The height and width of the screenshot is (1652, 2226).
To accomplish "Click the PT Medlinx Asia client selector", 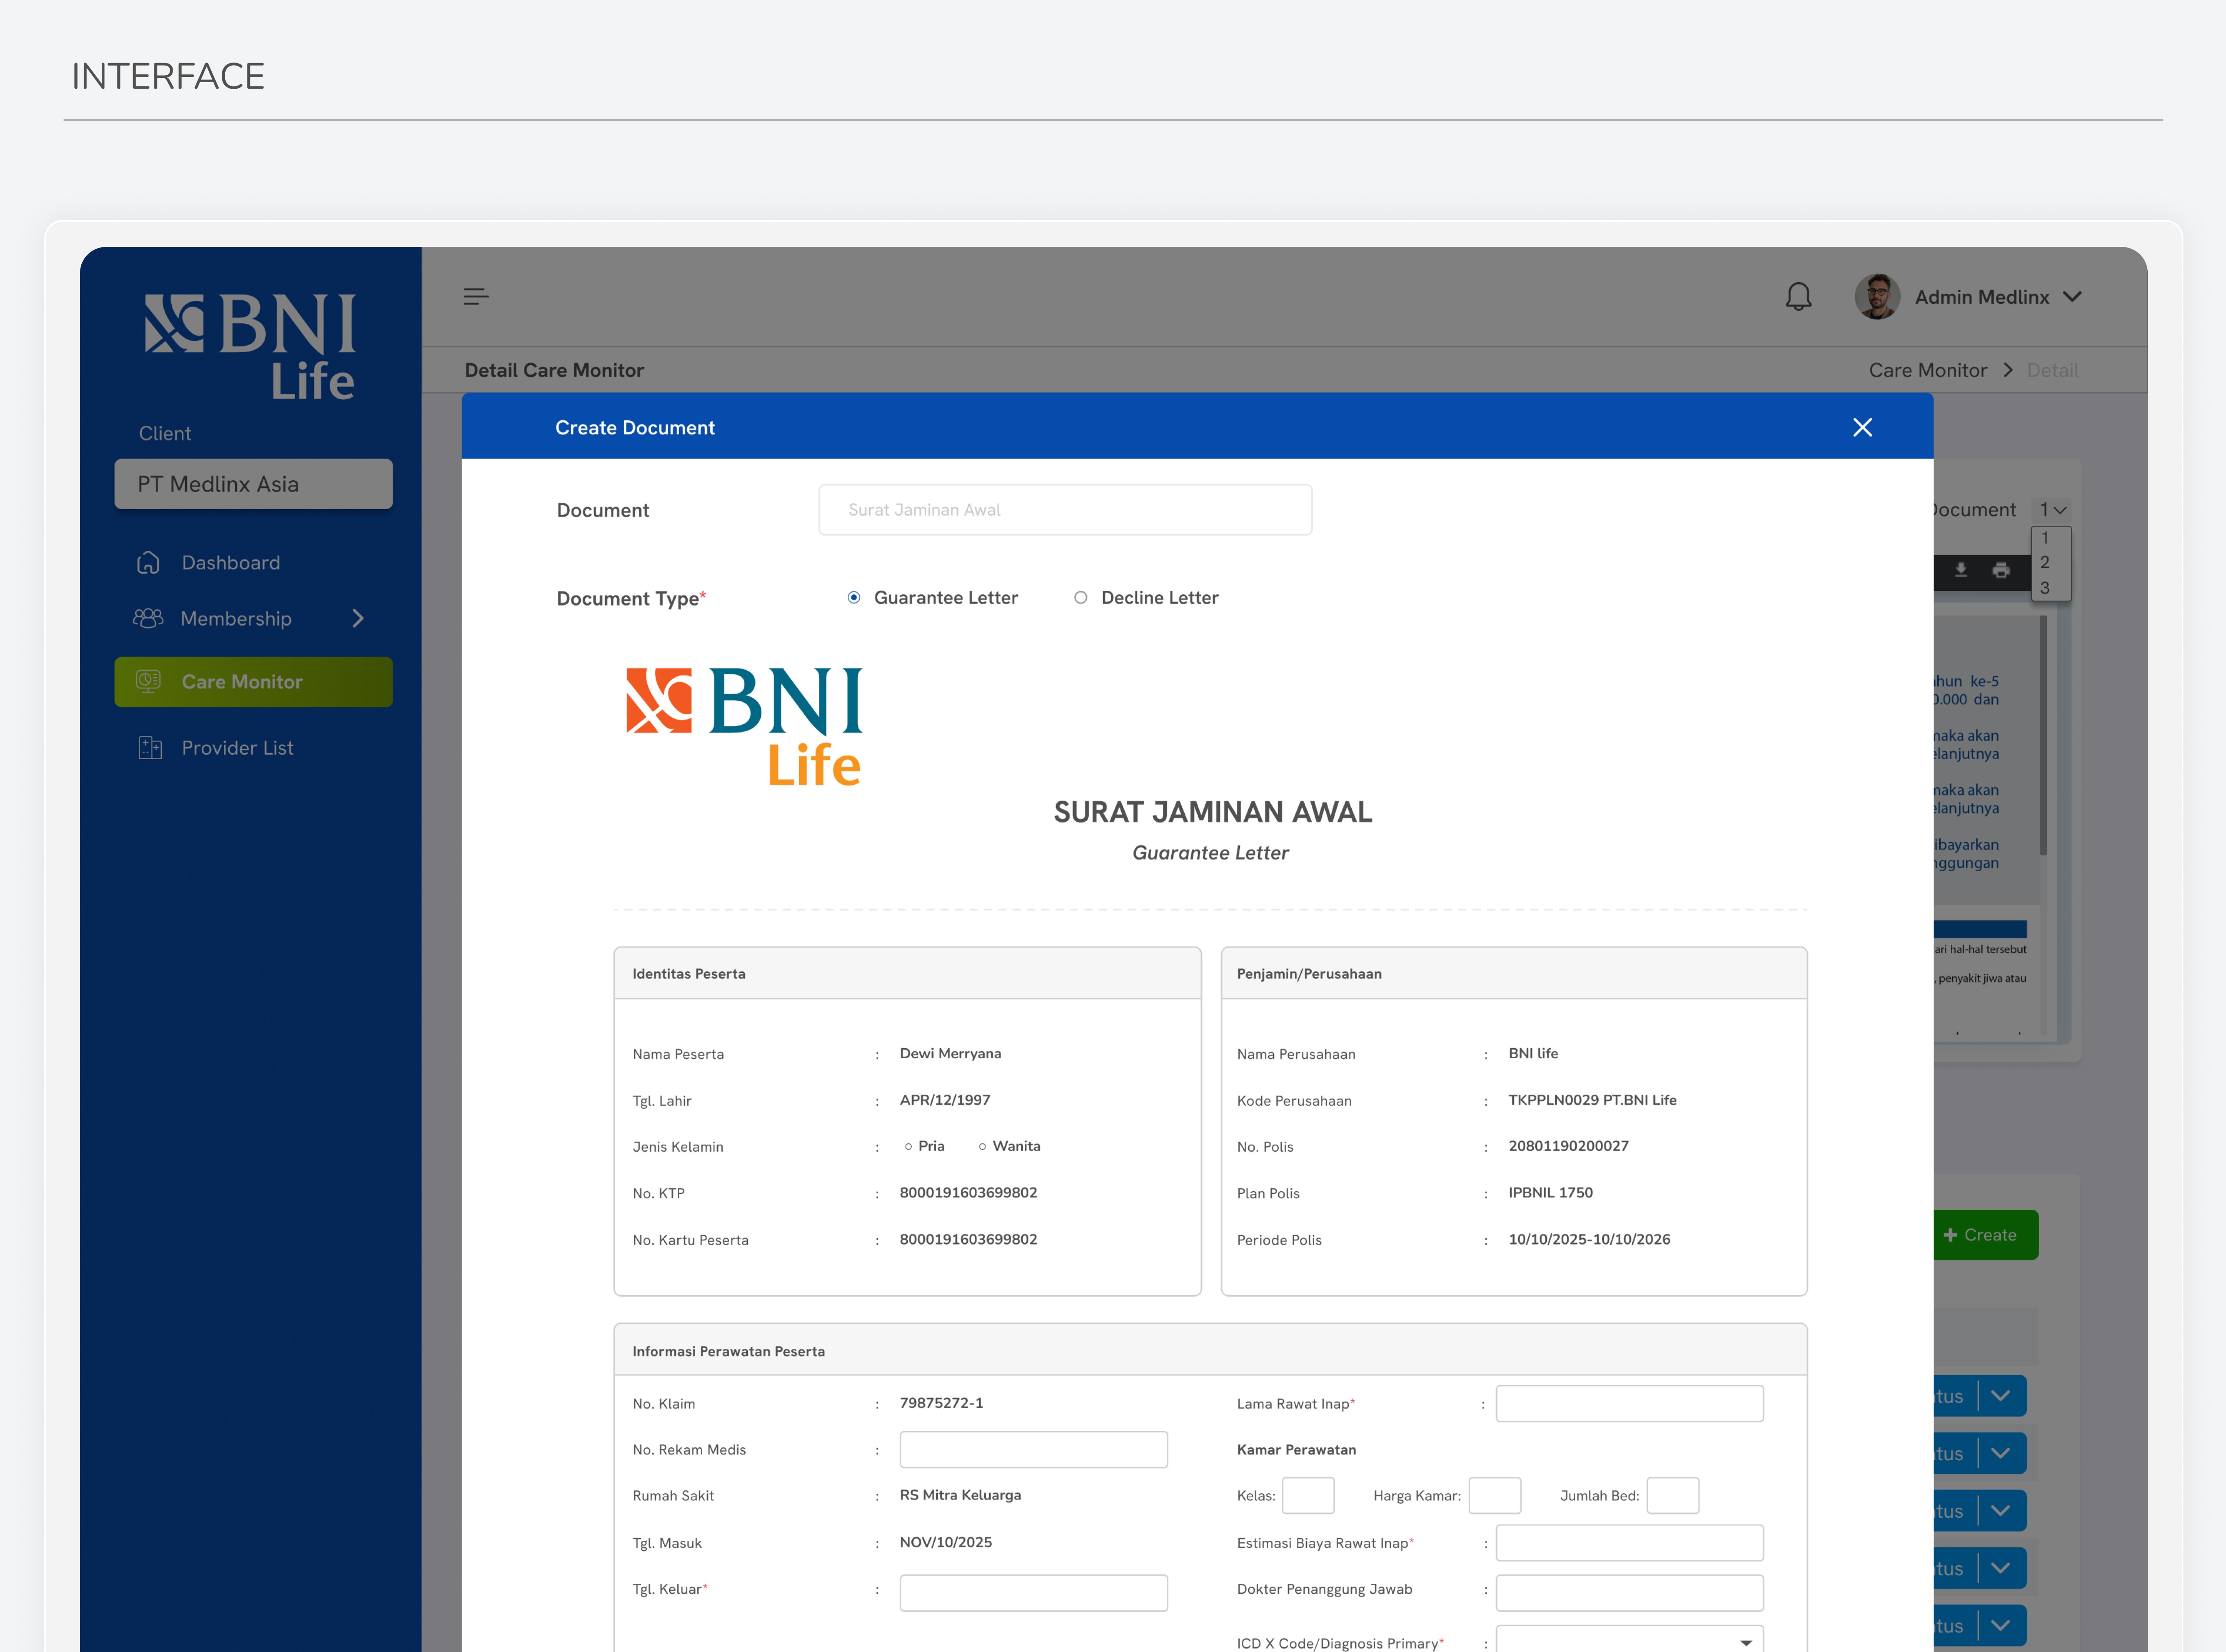I will point(253,484).
